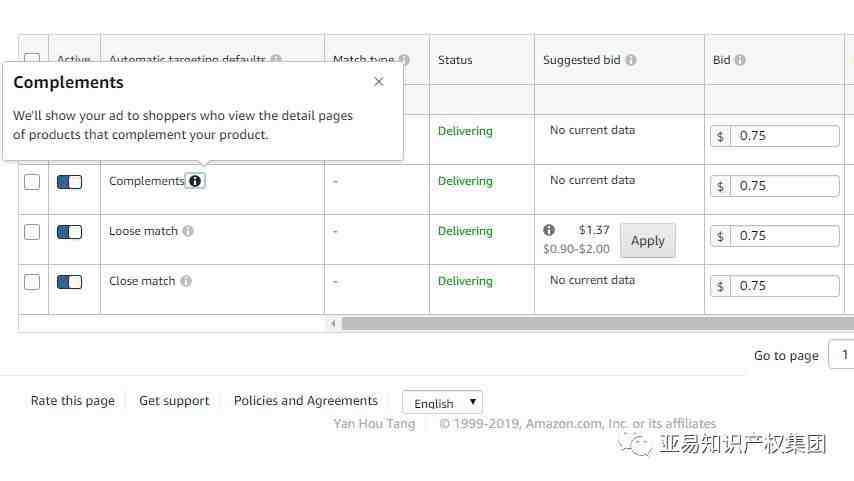Click the Rate this page link

point(72,401)
